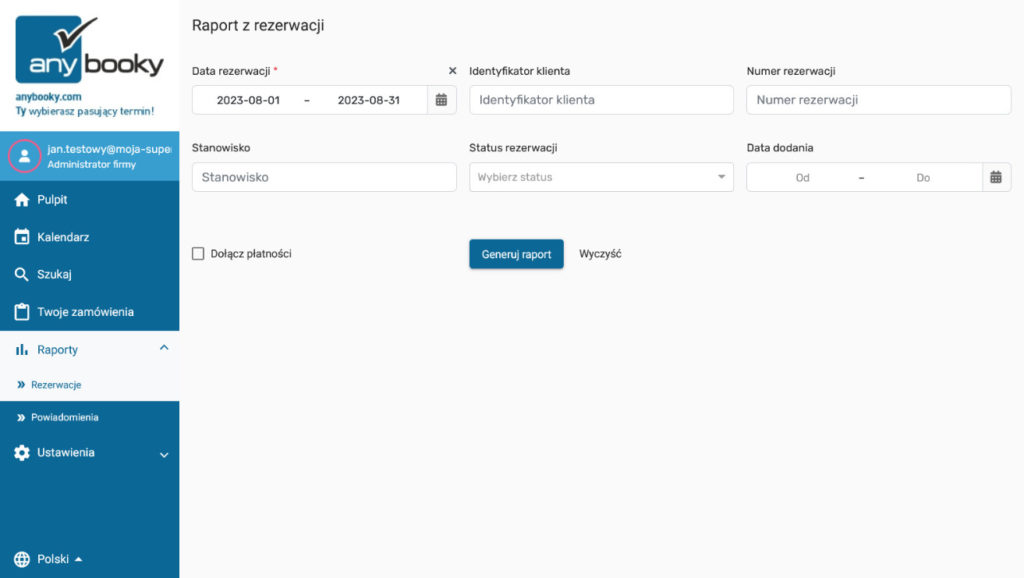Open the reservation date calendar icon
Image resolution: width=1024 pixels, height=578 pixels.
coord(441,100)
